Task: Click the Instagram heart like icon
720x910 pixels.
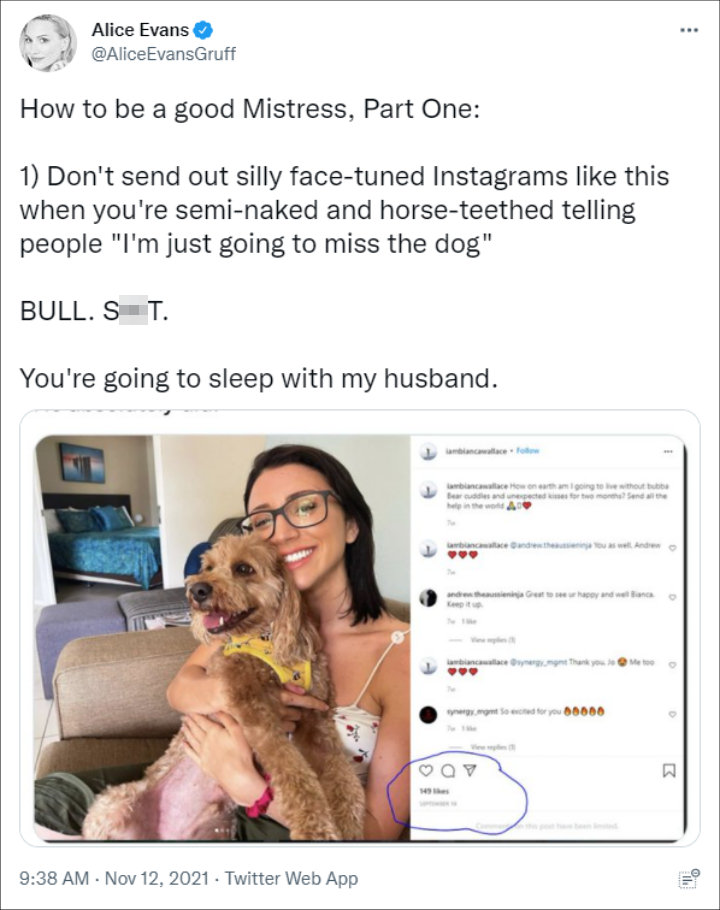Action: tap(426, 770)
